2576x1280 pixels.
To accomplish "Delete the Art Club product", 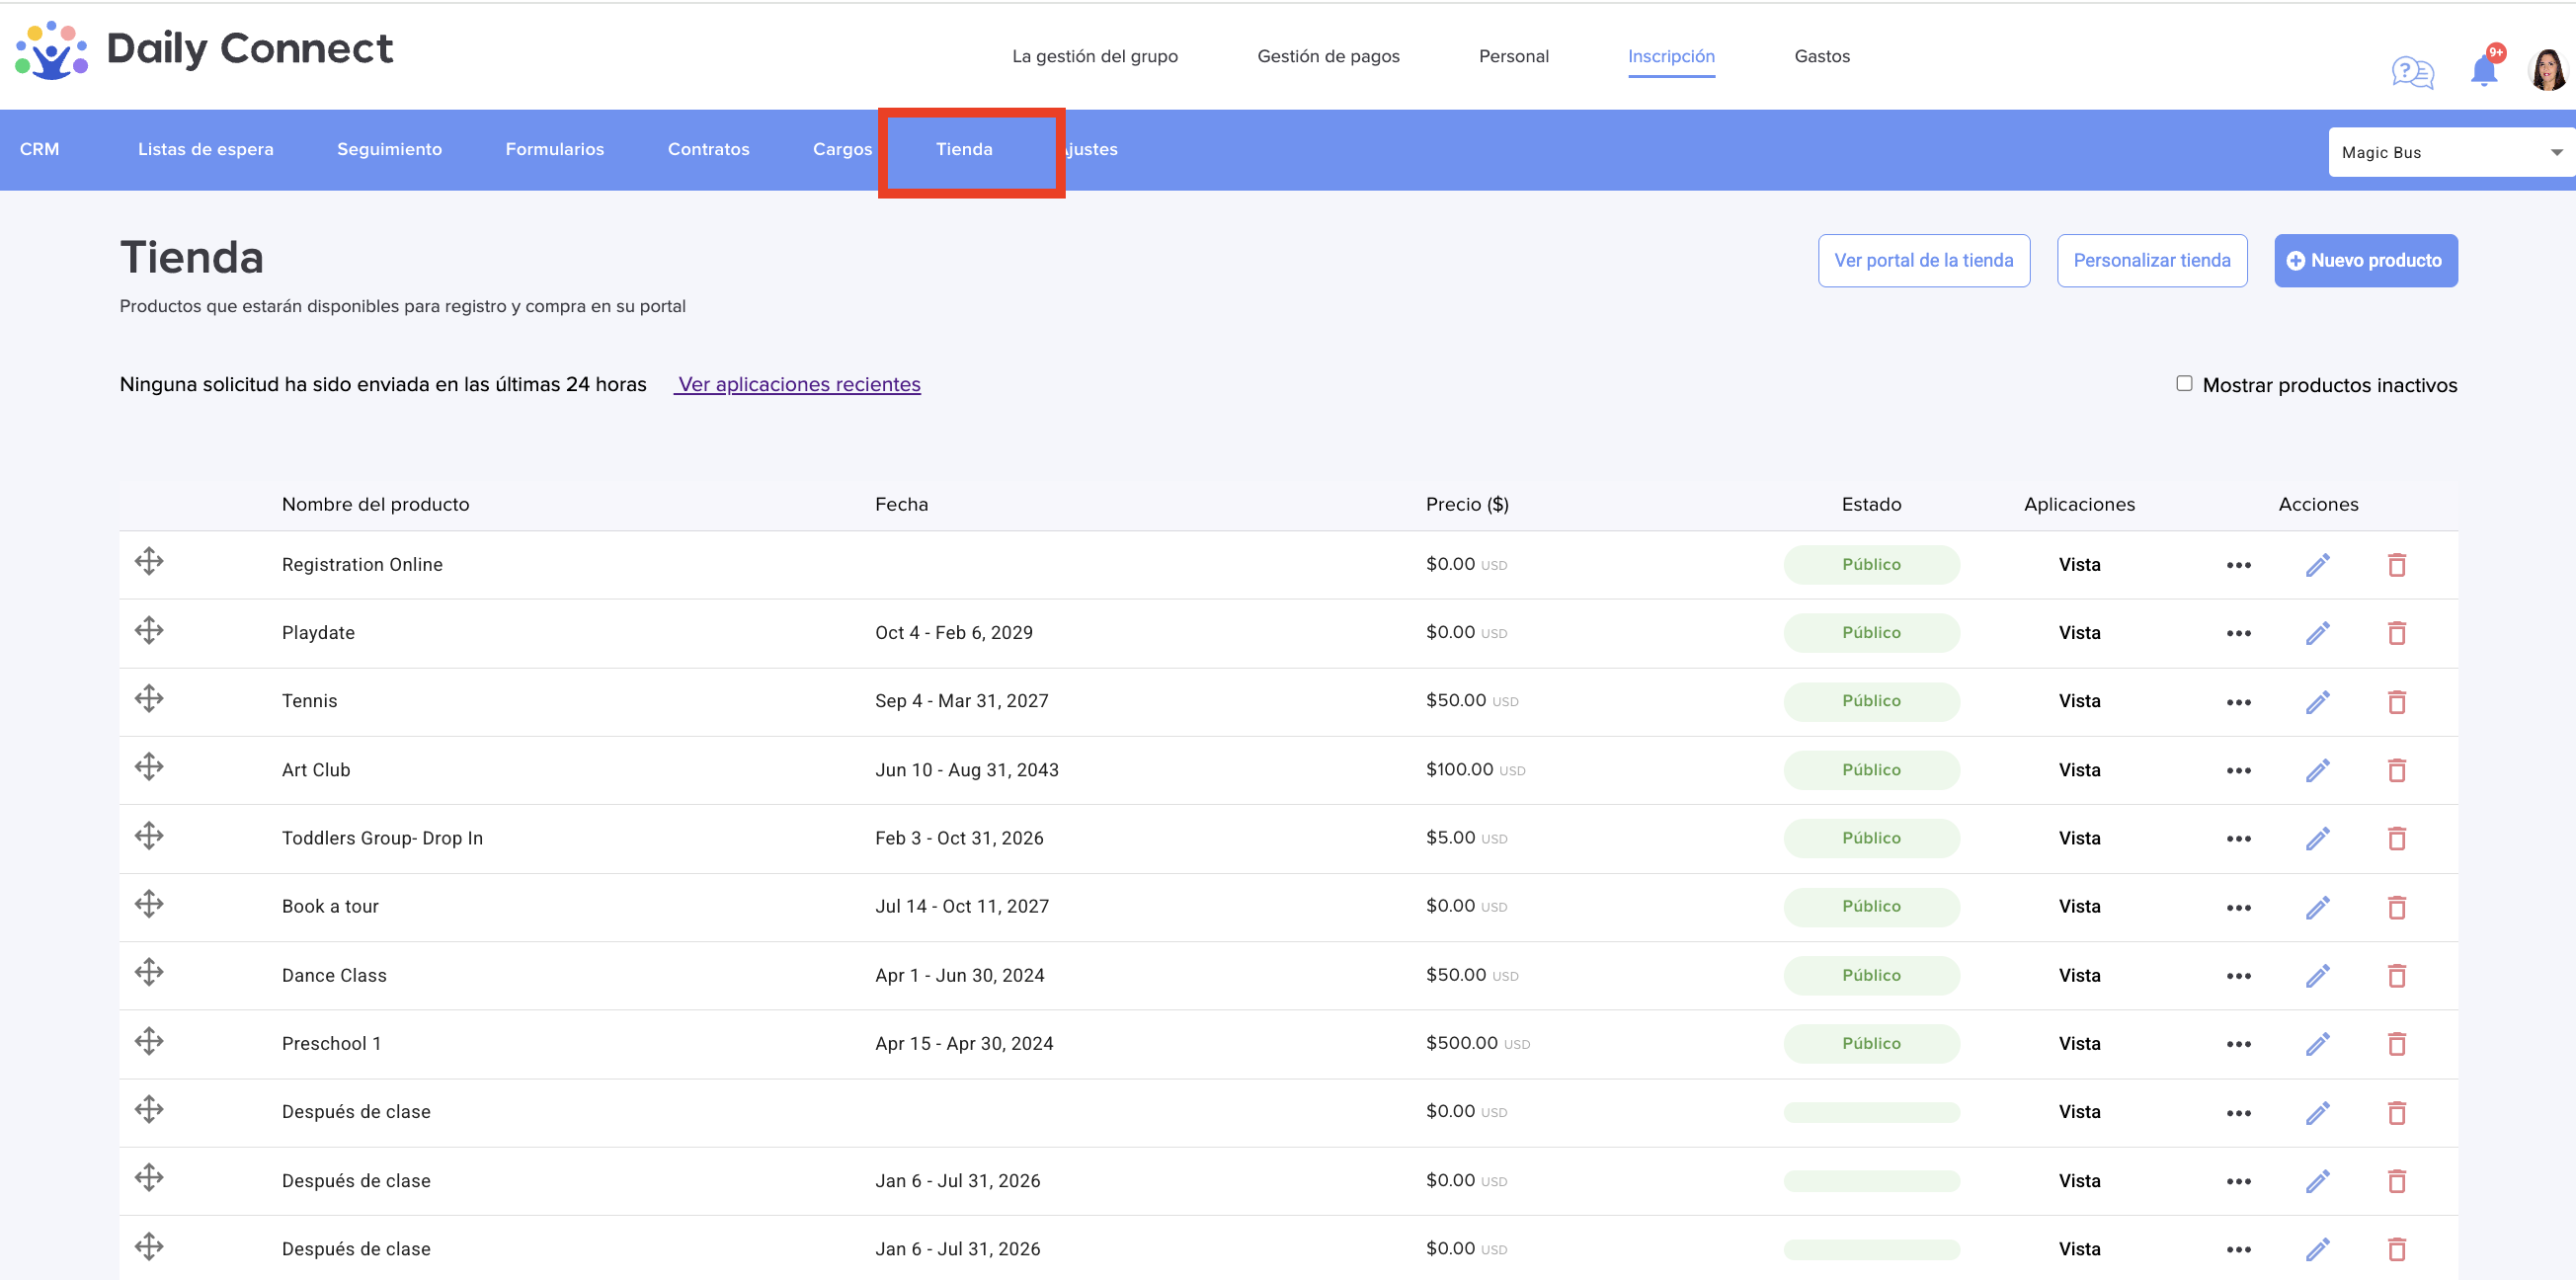I will [2396, 770].
